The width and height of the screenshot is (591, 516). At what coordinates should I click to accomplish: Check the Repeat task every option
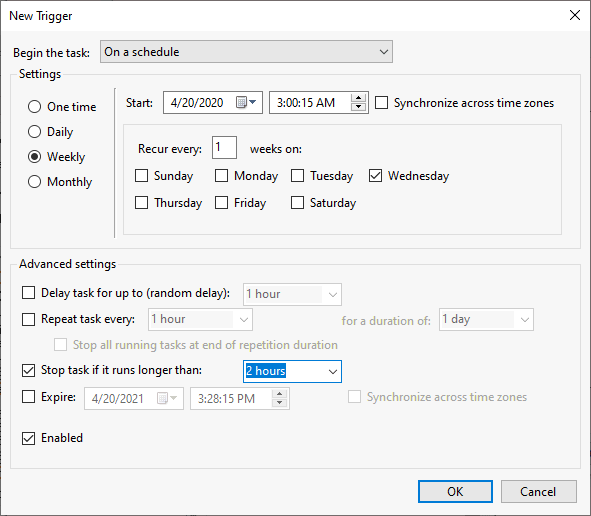[28, 319]
